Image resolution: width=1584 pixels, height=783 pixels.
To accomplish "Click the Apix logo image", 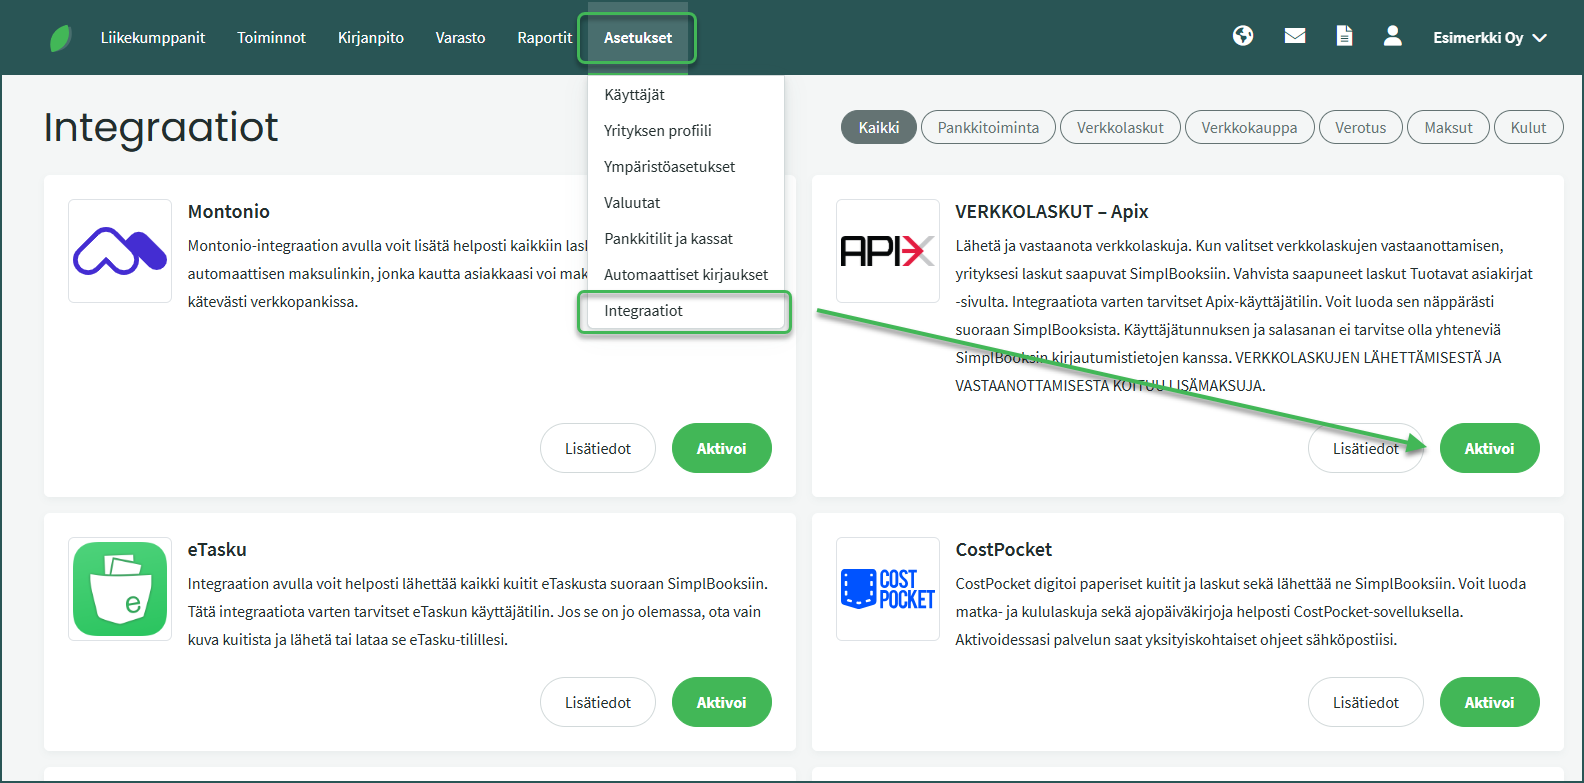I will [x=887, y=251].
